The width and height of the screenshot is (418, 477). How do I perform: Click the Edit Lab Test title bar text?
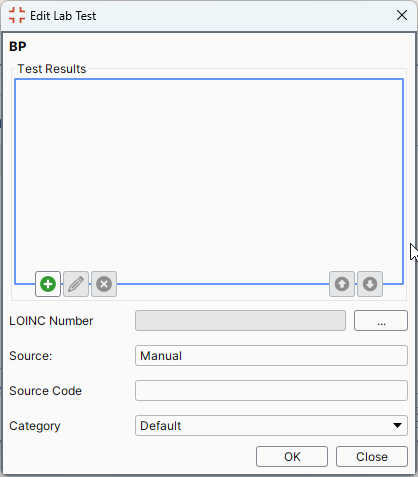point(63,16)
